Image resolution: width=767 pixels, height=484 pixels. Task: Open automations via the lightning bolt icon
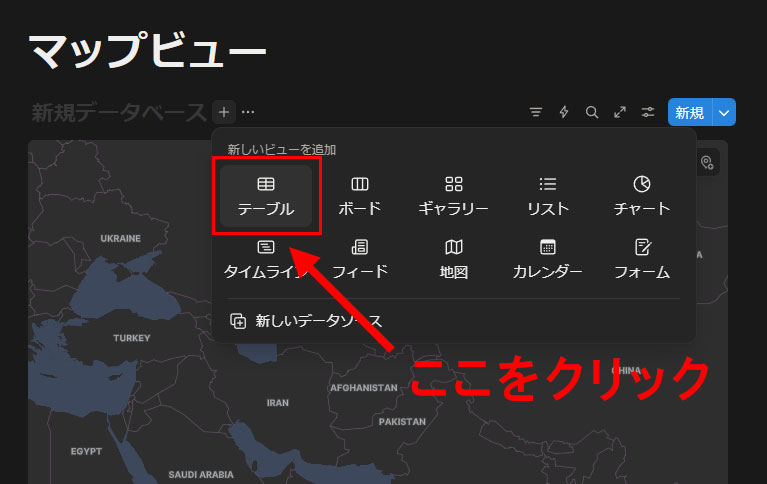[x=564, y=112]
